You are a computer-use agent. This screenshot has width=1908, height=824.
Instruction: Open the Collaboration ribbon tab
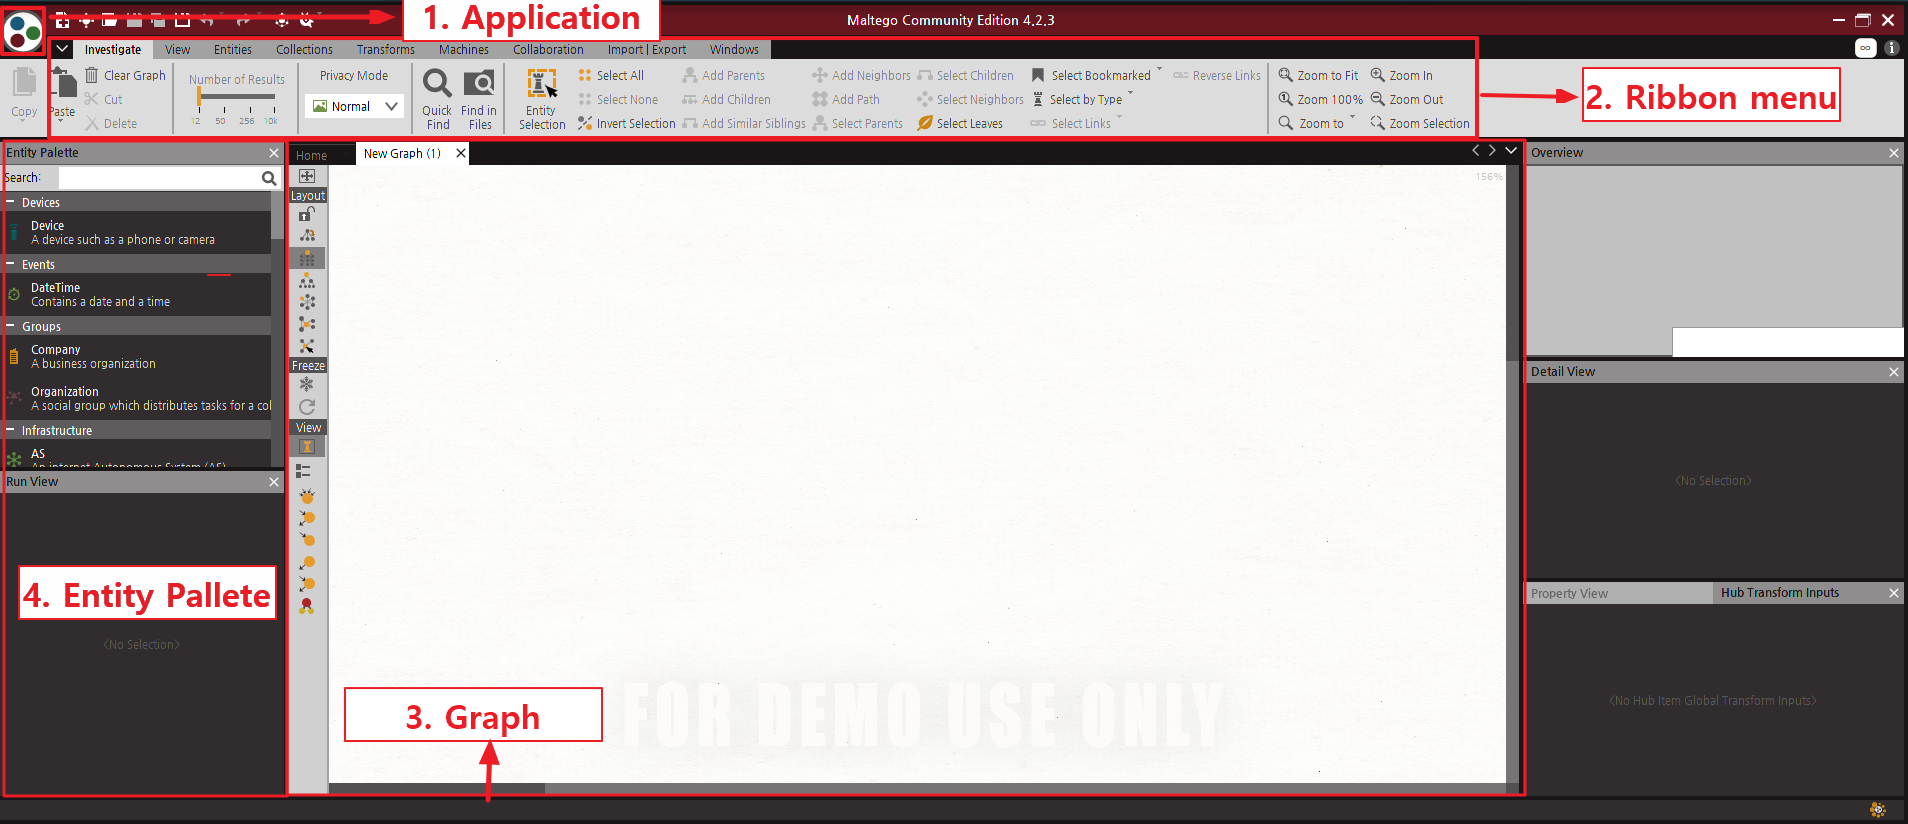point(548,49)
